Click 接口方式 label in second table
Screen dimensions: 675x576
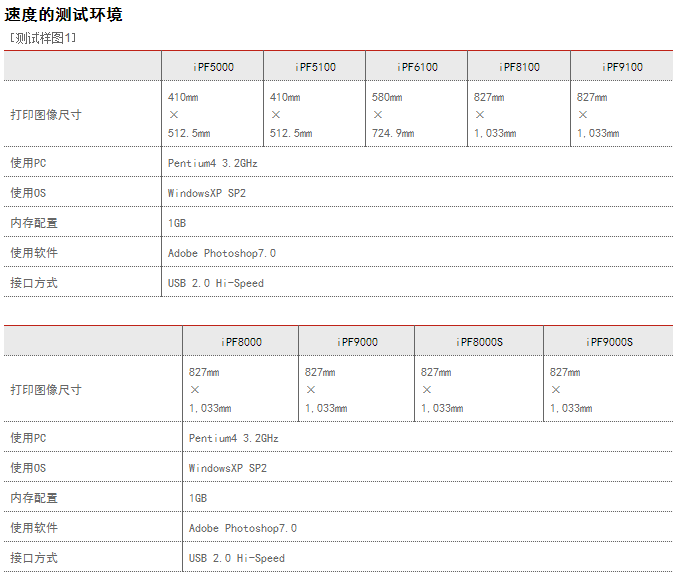tap(34, 558)
